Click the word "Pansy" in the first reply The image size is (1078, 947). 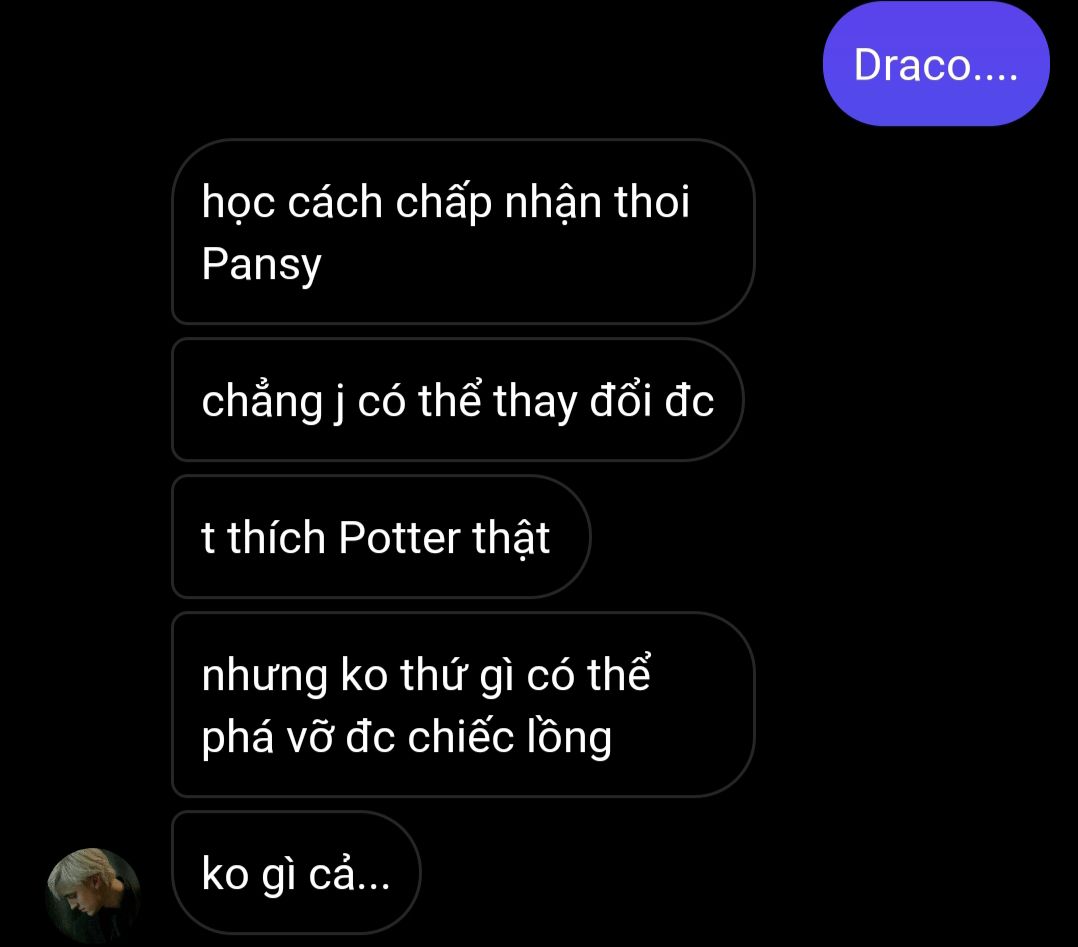pos(261,265)
